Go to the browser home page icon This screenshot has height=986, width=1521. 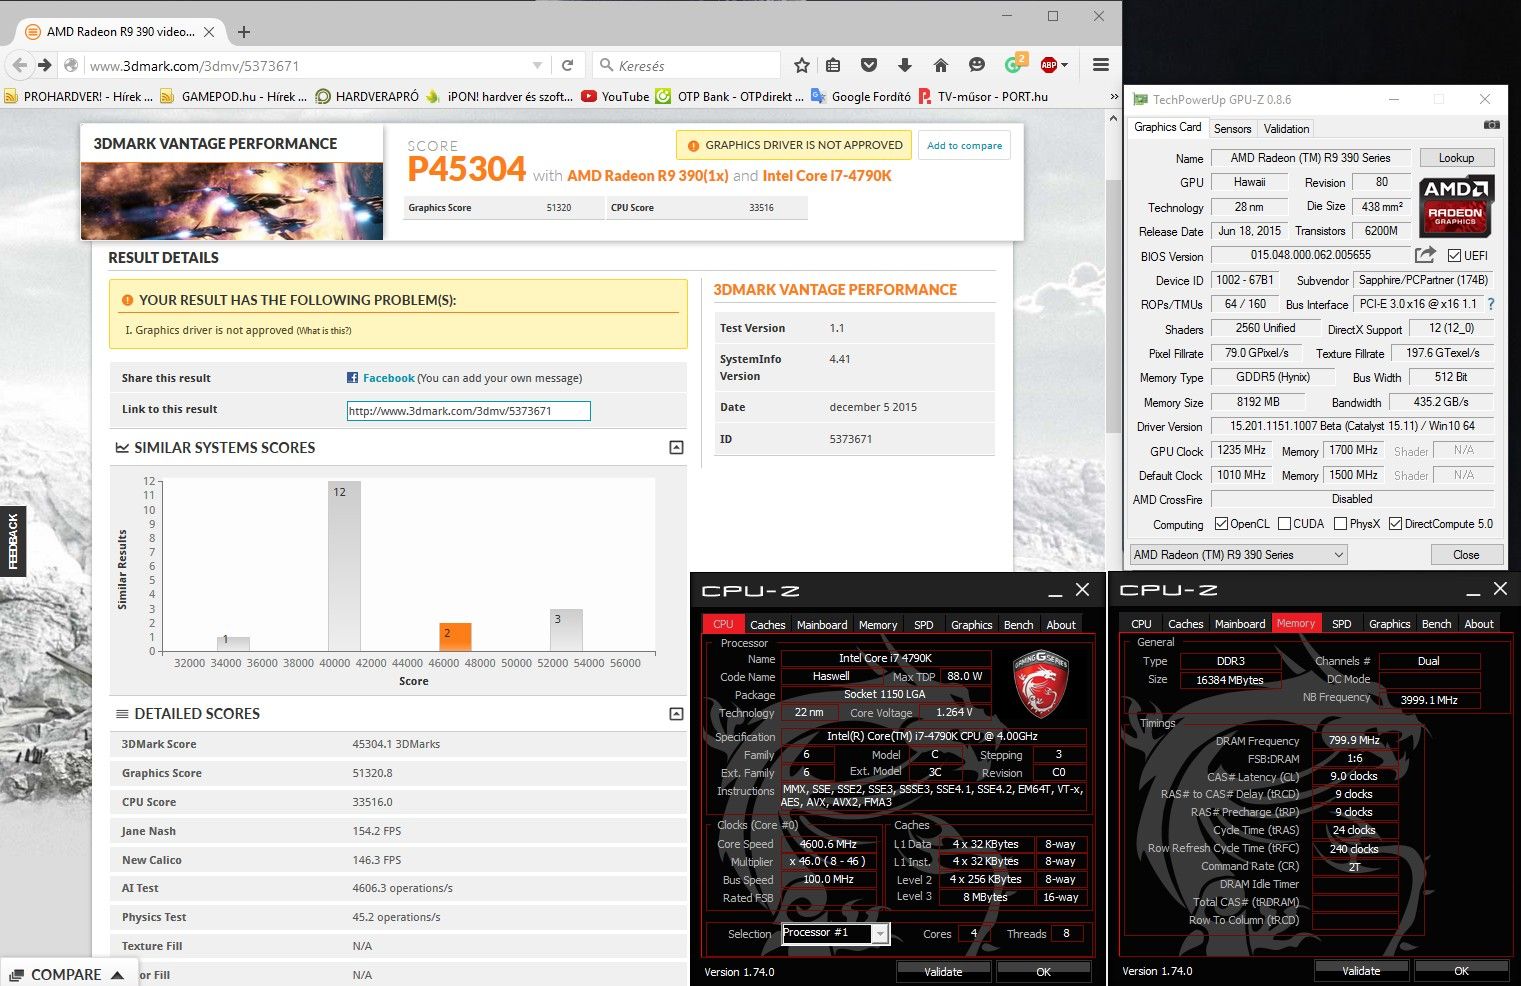(940, 65)
